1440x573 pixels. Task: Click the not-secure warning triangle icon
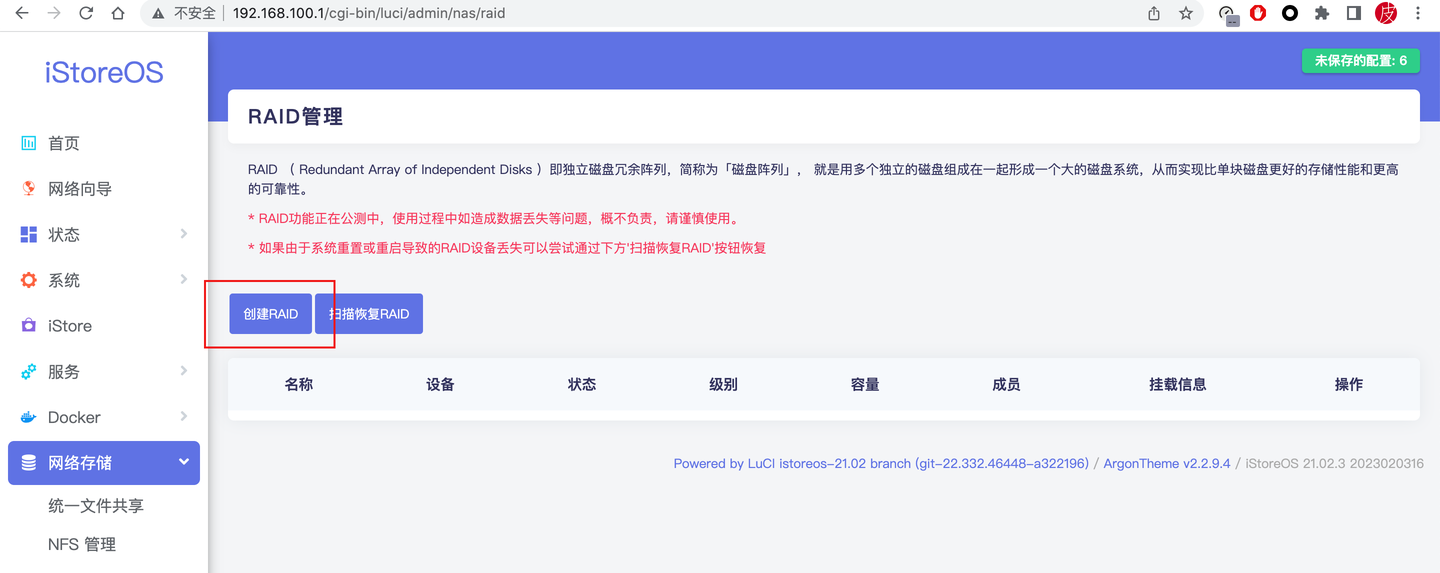pyautogui.click(x=159, y=13)
